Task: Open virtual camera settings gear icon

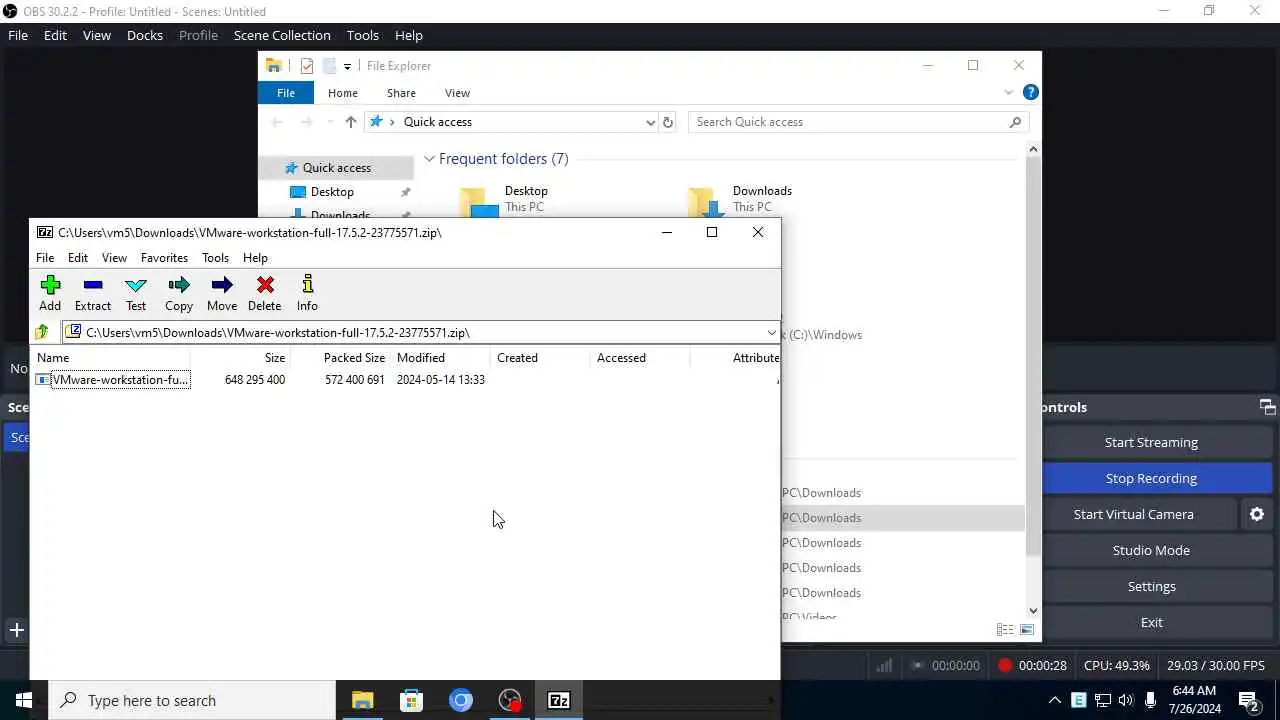Action: coord(1257,514)
